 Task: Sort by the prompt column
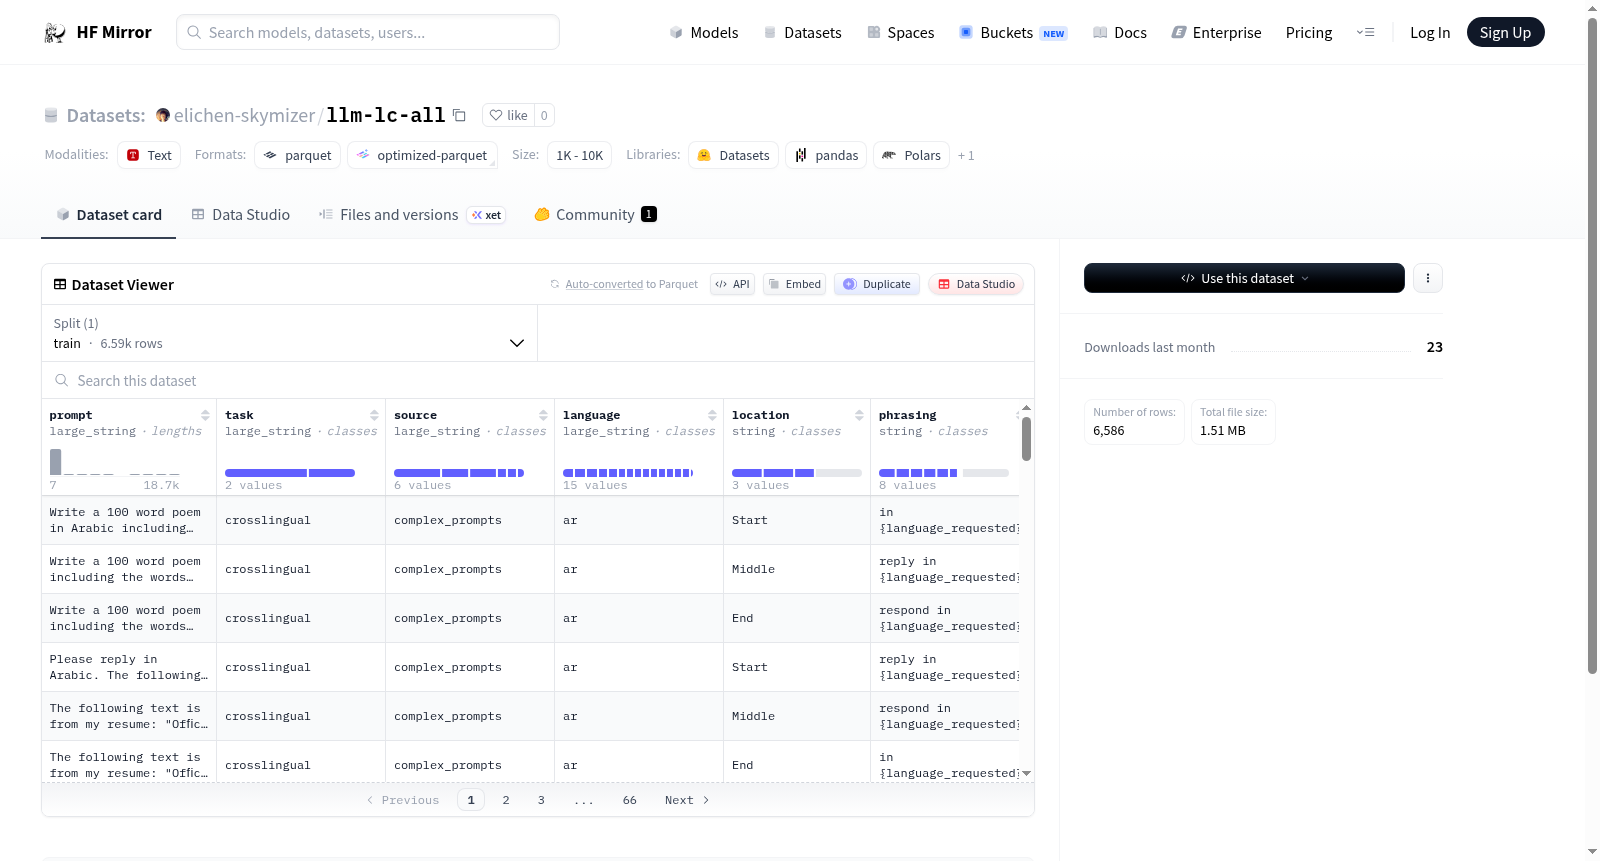coord(205,415)
